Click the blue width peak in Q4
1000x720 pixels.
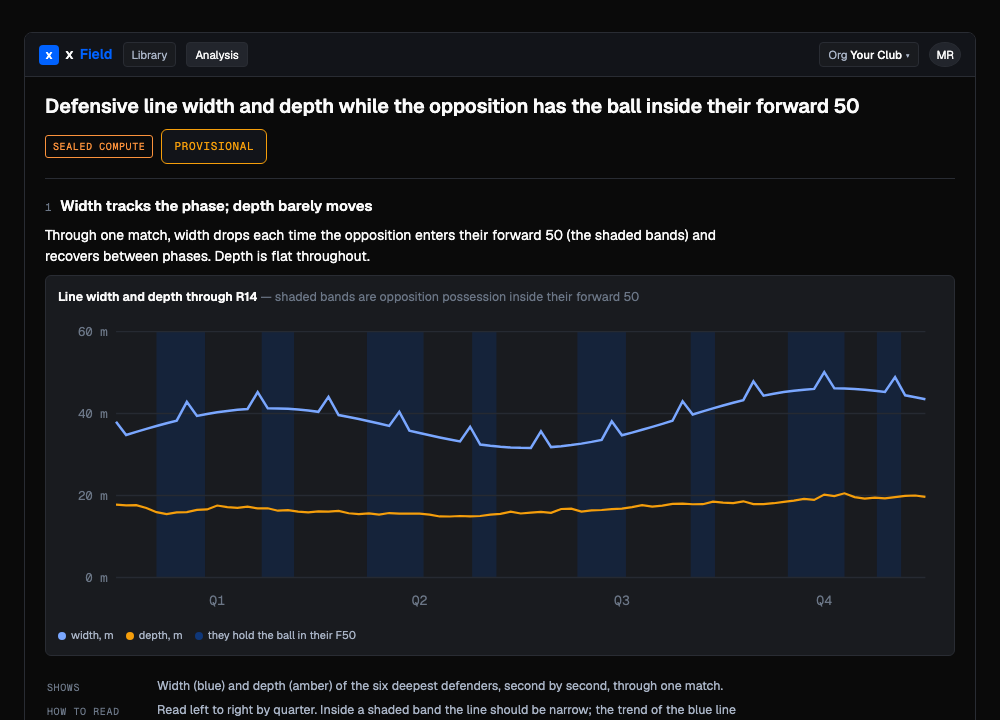[825, 372]
